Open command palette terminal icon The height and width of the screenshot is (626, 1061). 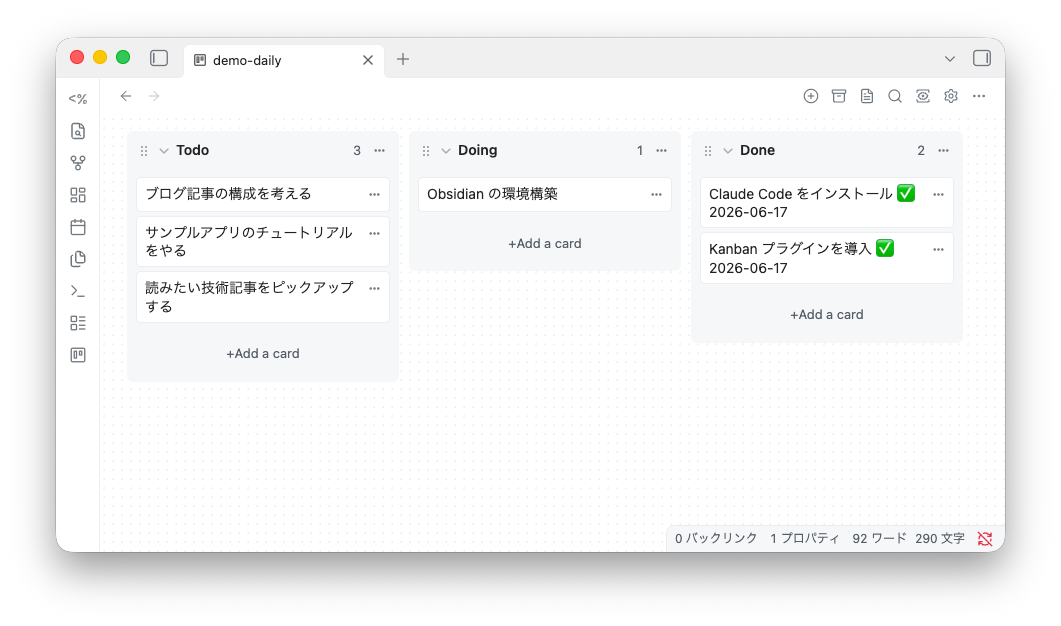[x=78, y=291]
